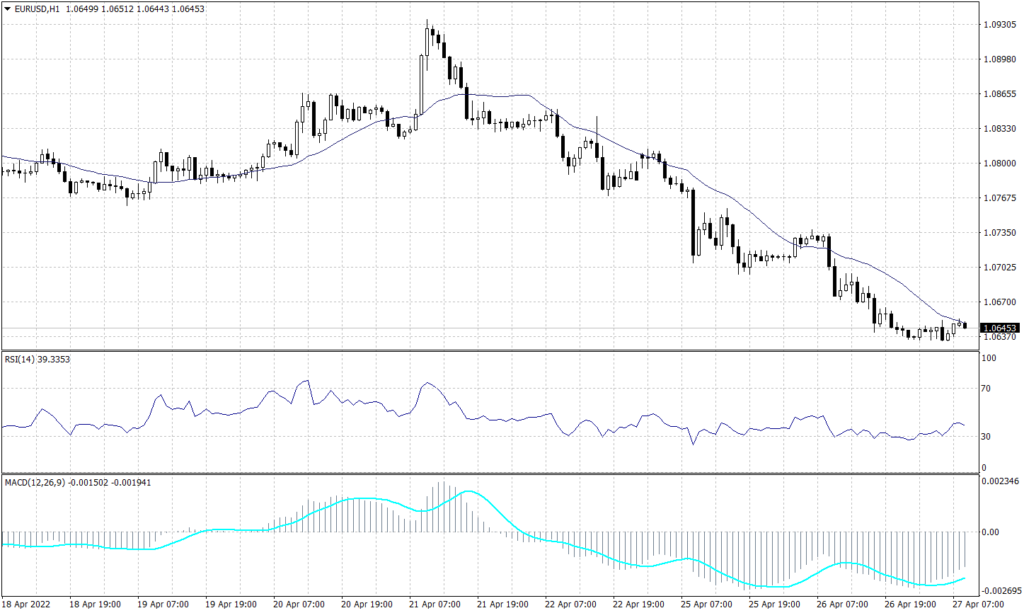
Task: Click the small triangle before EURUSD,H1
Action: tap(8, 9)
